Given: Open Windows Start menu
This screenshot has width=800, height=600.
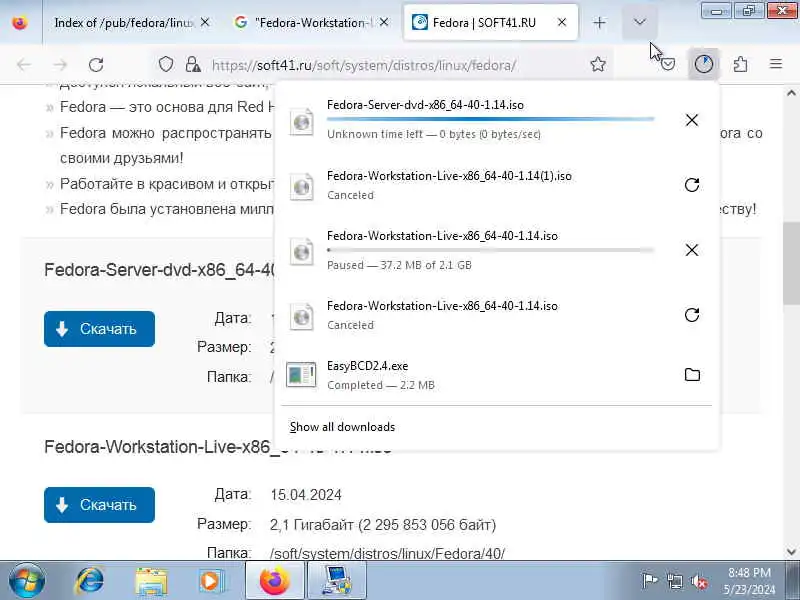Looking at the screenshot, I should [x=26, y=581].
